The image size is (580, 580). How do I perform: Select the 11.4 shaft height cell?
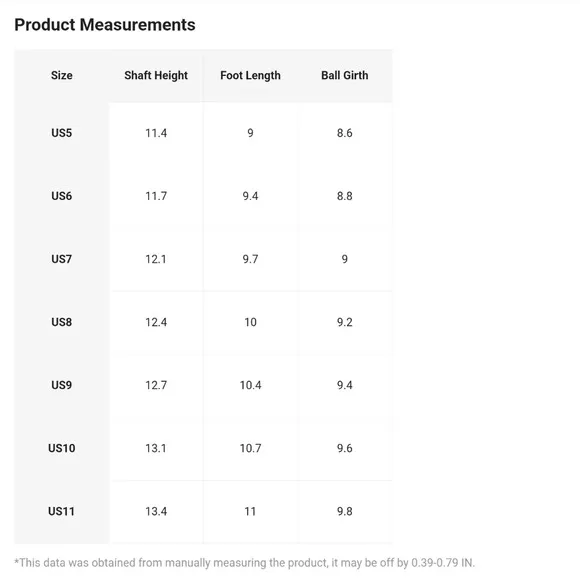tap(156, 133)
